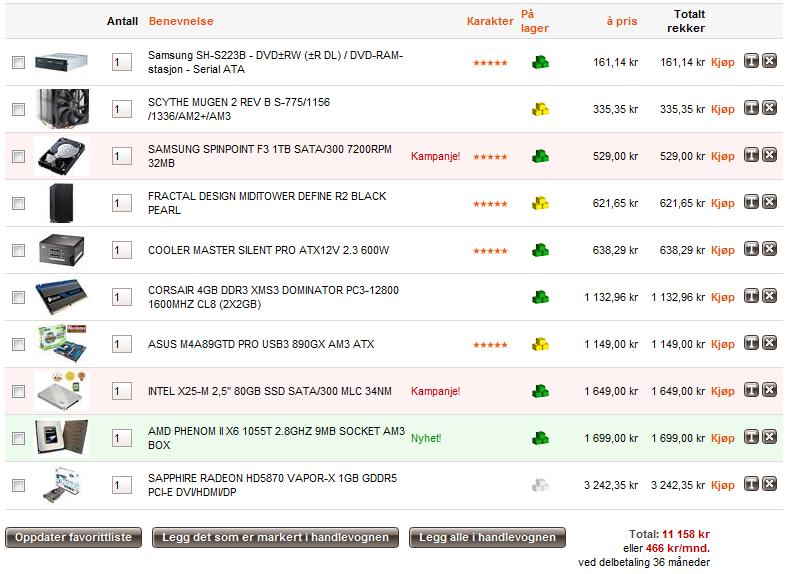Click star rating for ASUS M4A89GTD PRO

tap(490, 345)
